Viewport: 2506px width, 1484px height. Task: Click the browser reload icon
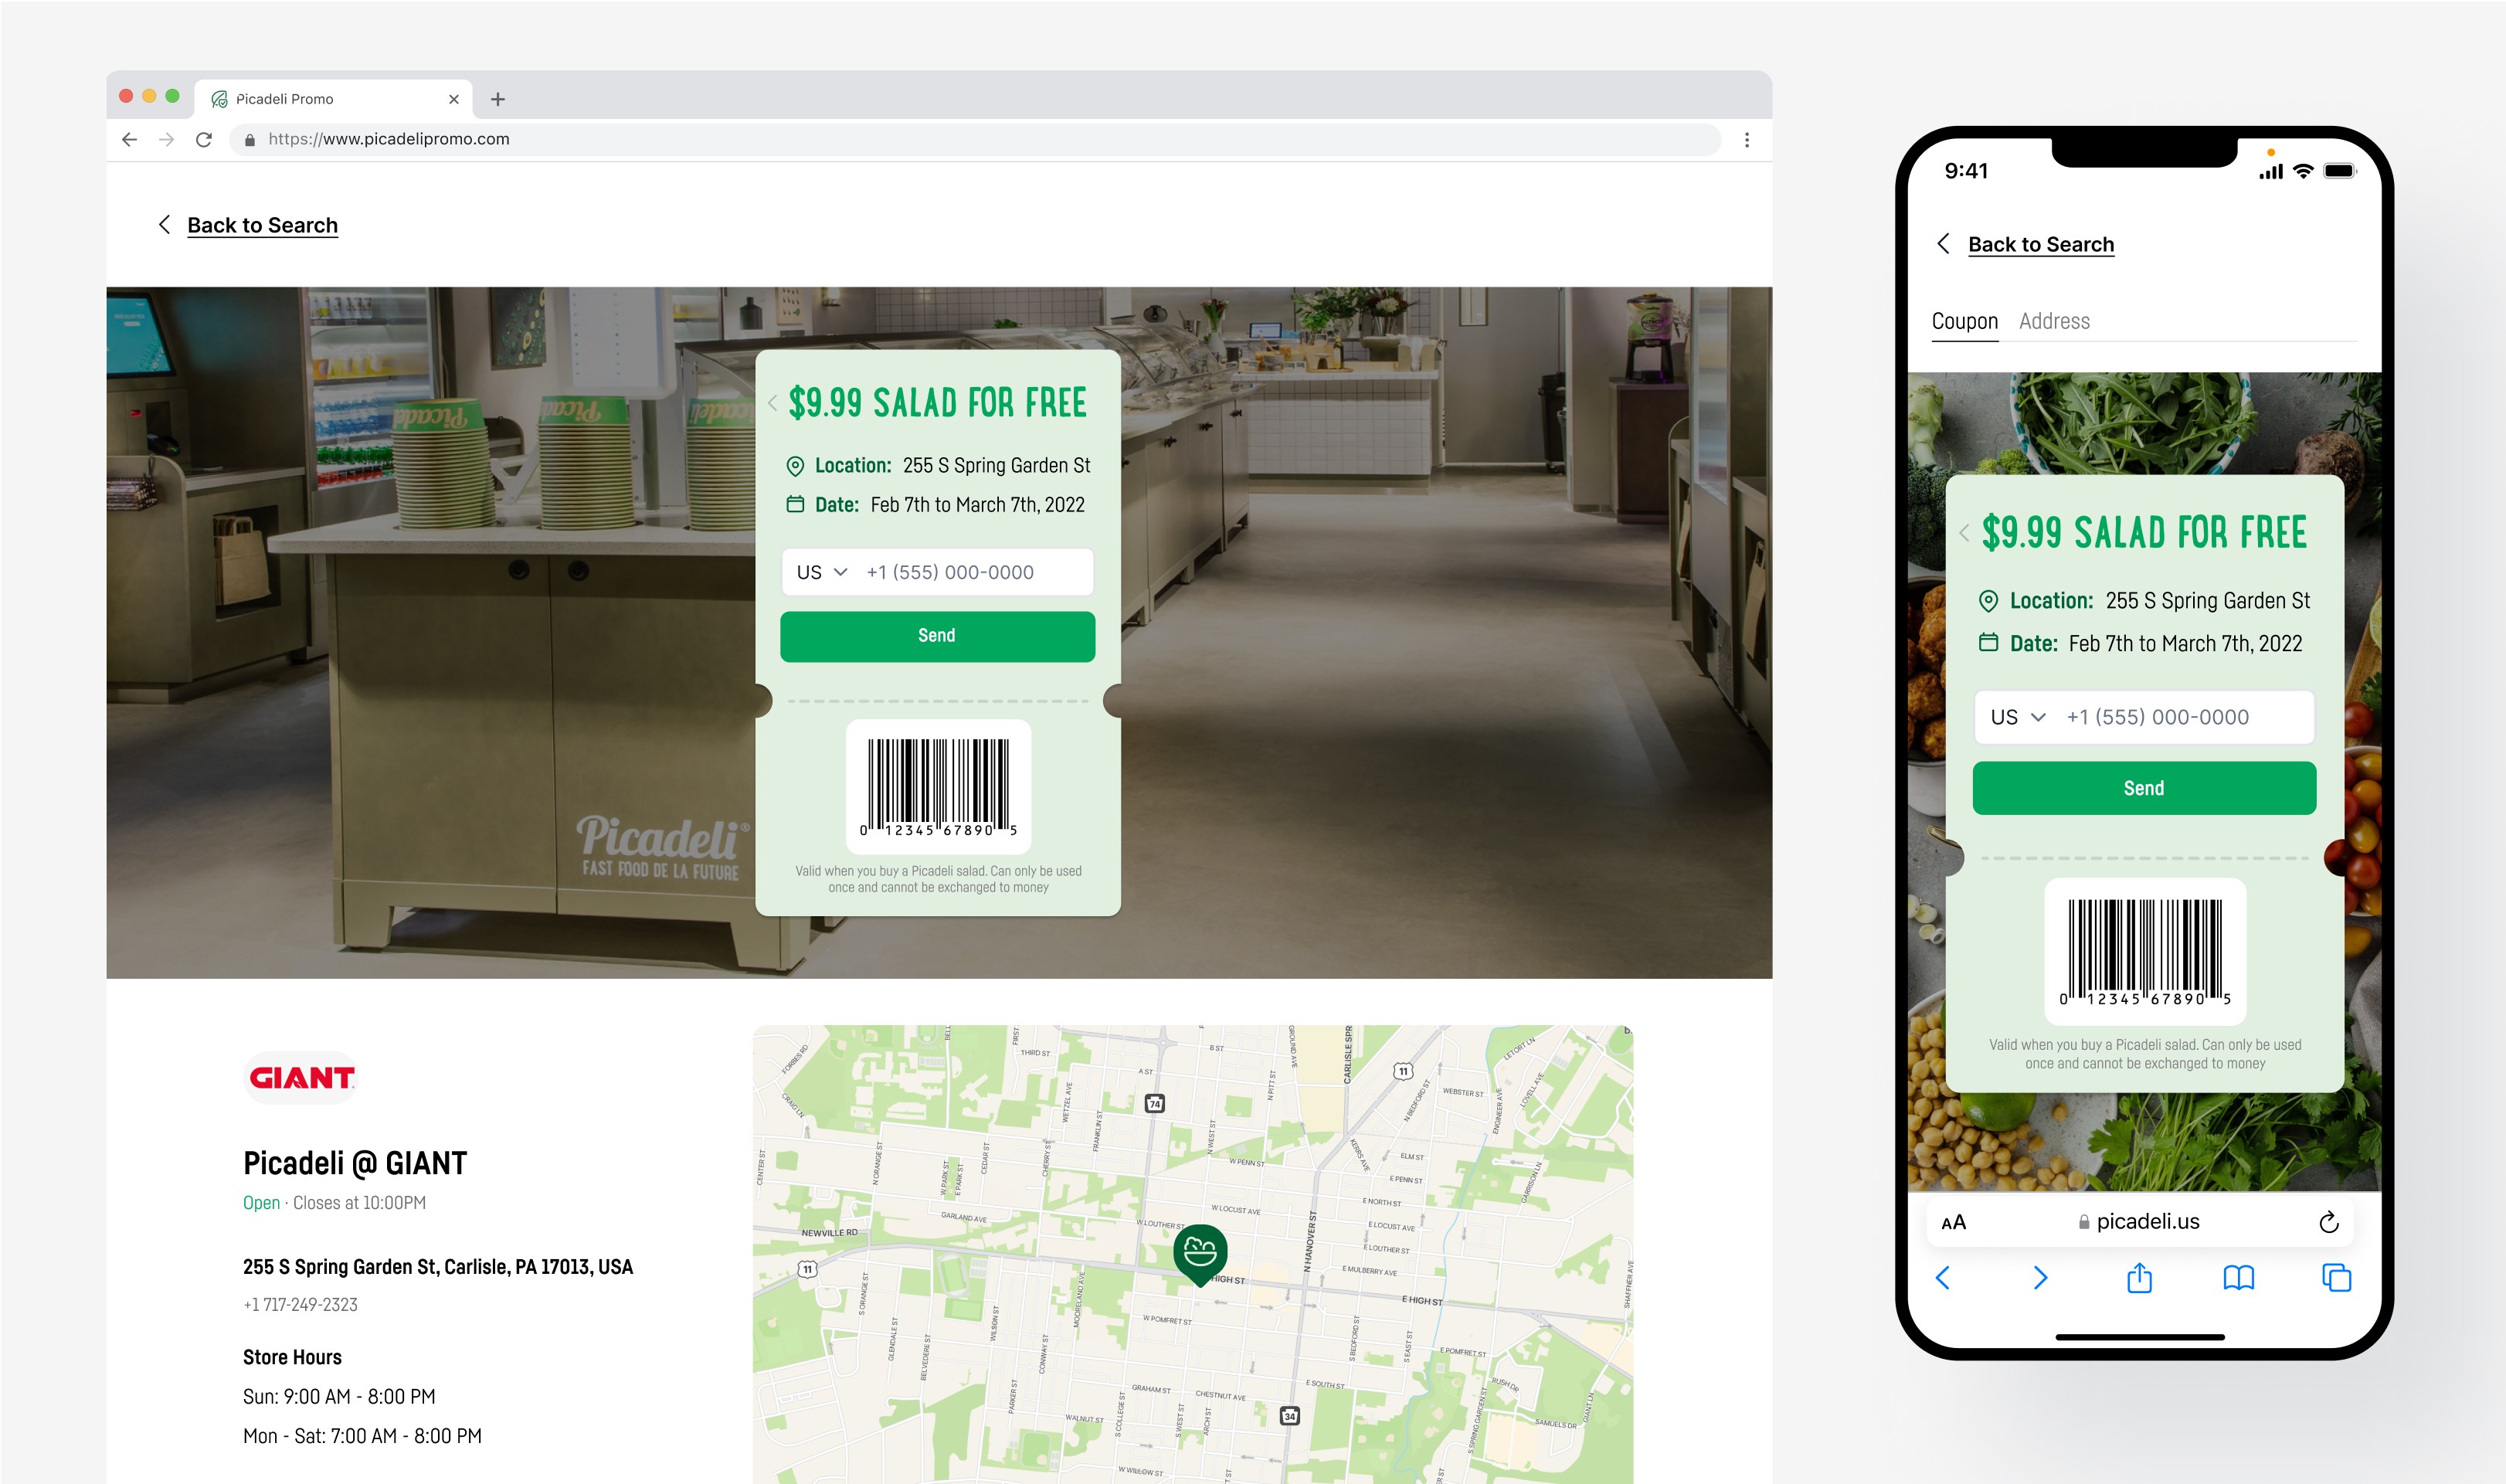(x=204, y=140)
